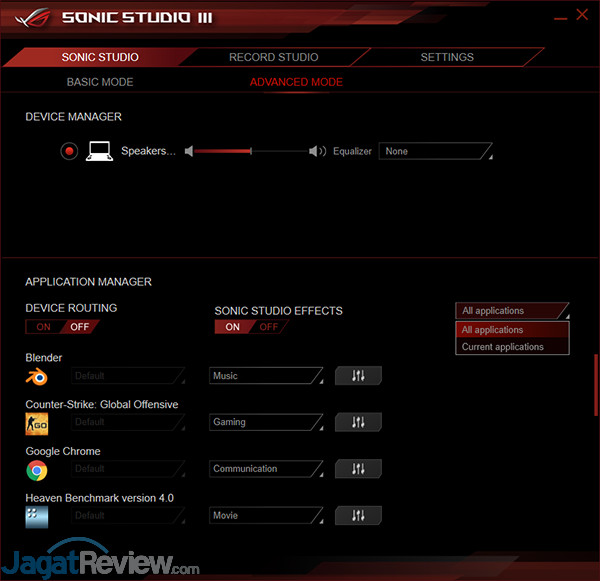Viewport: 600px width, 581px height.
Task: Set Sonic Studio Effects to OFF
Action: pos(269,327)
